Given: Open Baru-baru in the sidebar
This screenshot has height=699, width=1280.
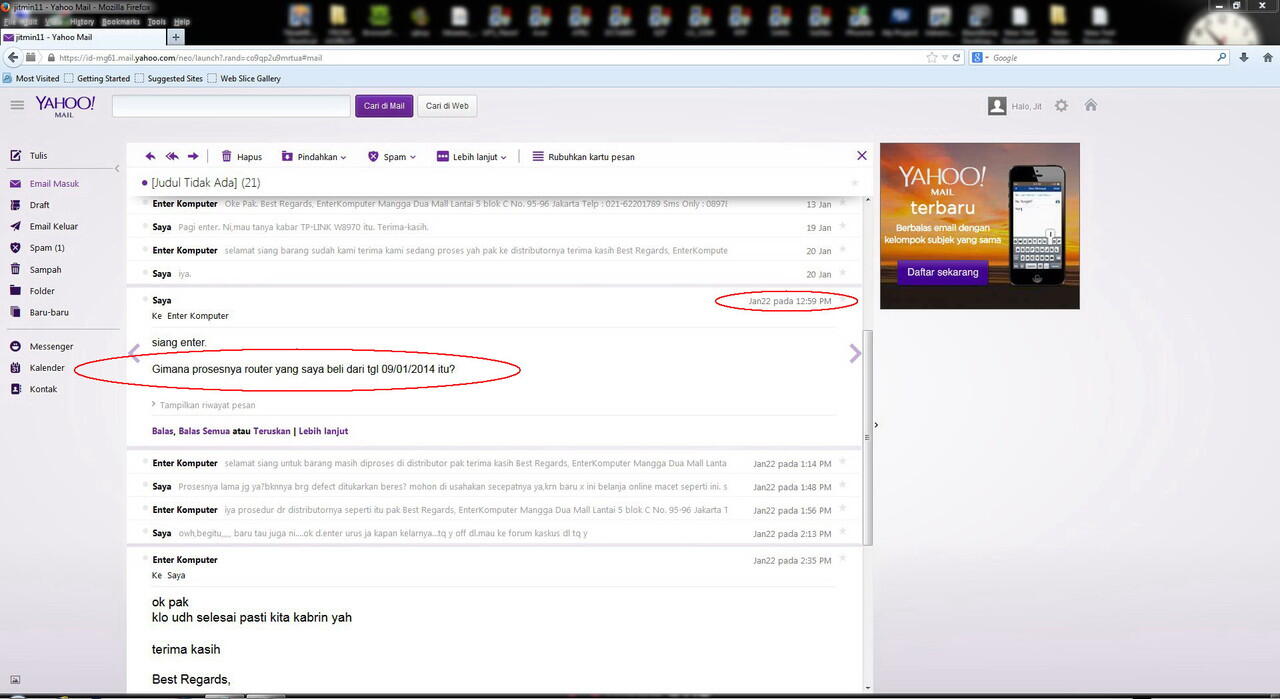Looking at the screenshot, I should 39,312.
